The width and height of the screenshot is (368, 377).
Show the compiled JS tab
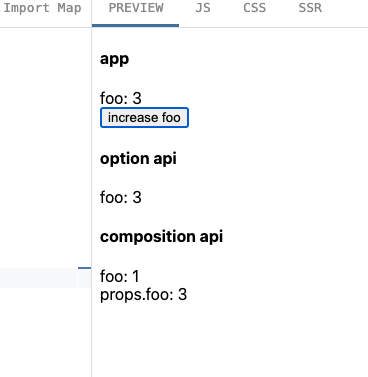coord(203,8)
